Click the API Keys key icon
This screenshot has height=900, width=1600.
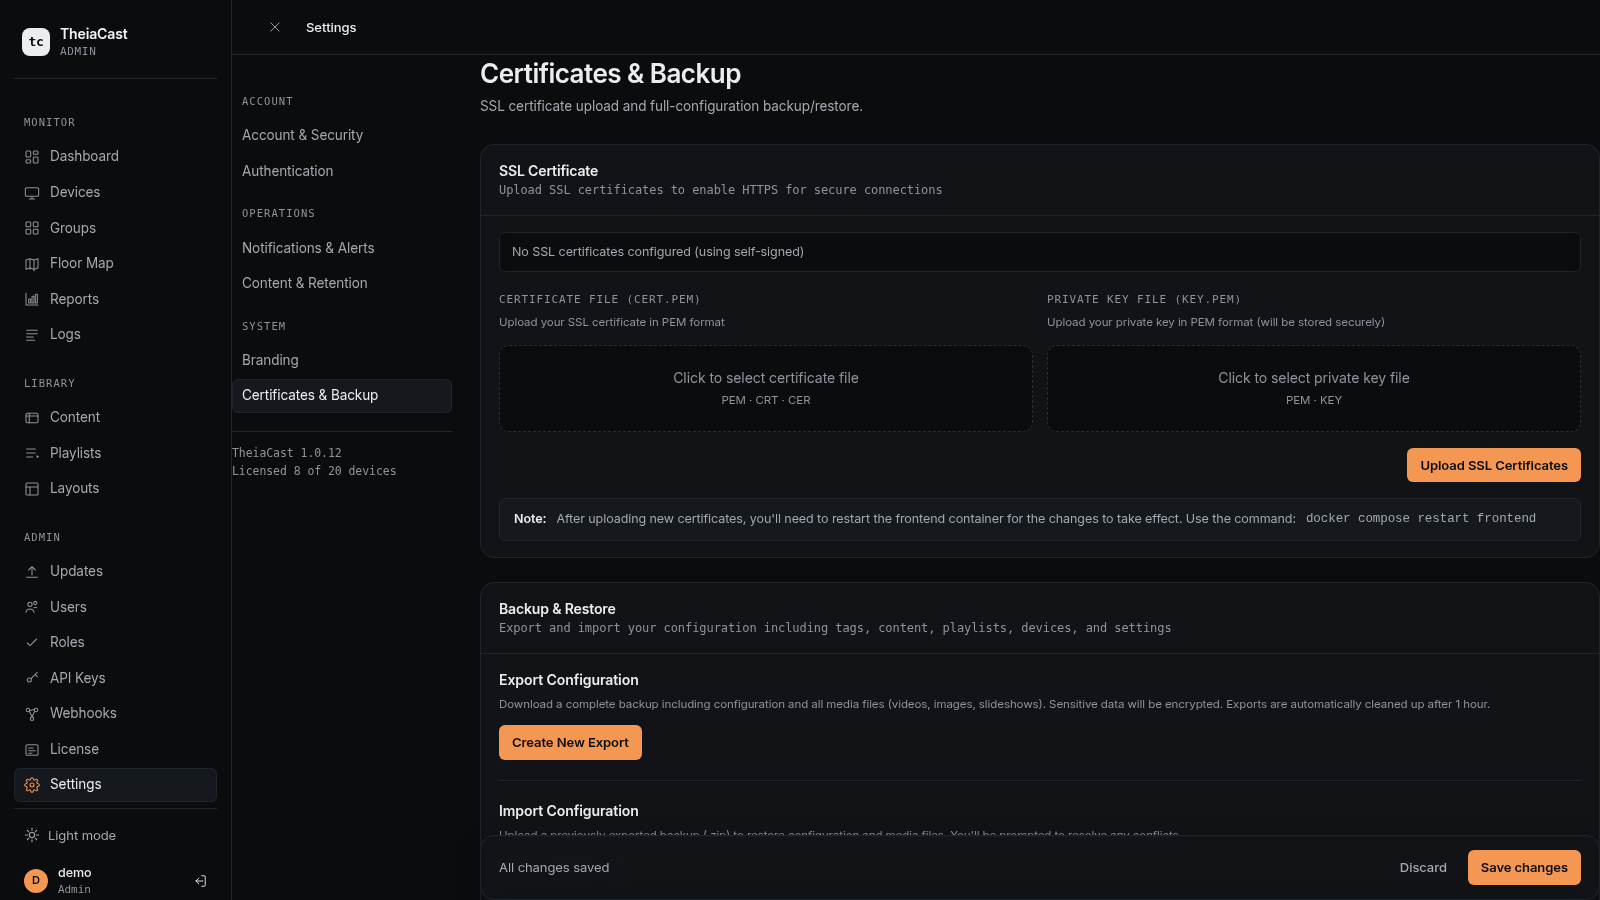point(32,679)
